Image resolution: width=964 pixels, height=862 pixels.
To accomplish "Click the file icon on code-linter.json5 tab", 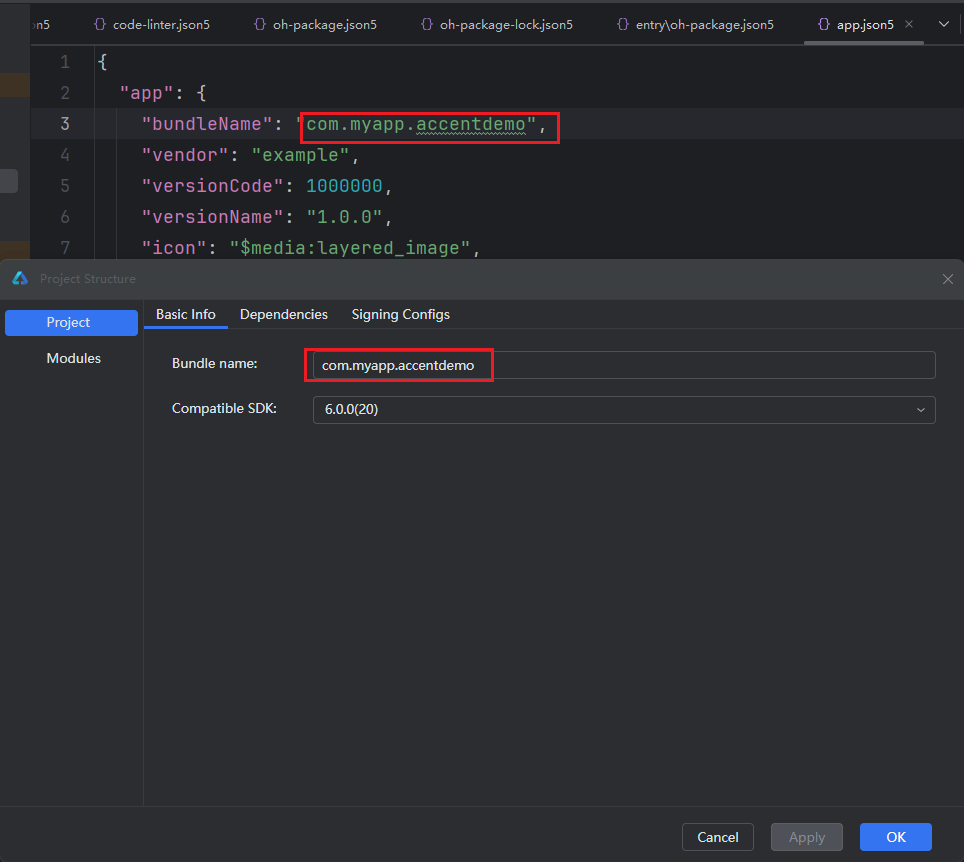I will tap(100, 24).
